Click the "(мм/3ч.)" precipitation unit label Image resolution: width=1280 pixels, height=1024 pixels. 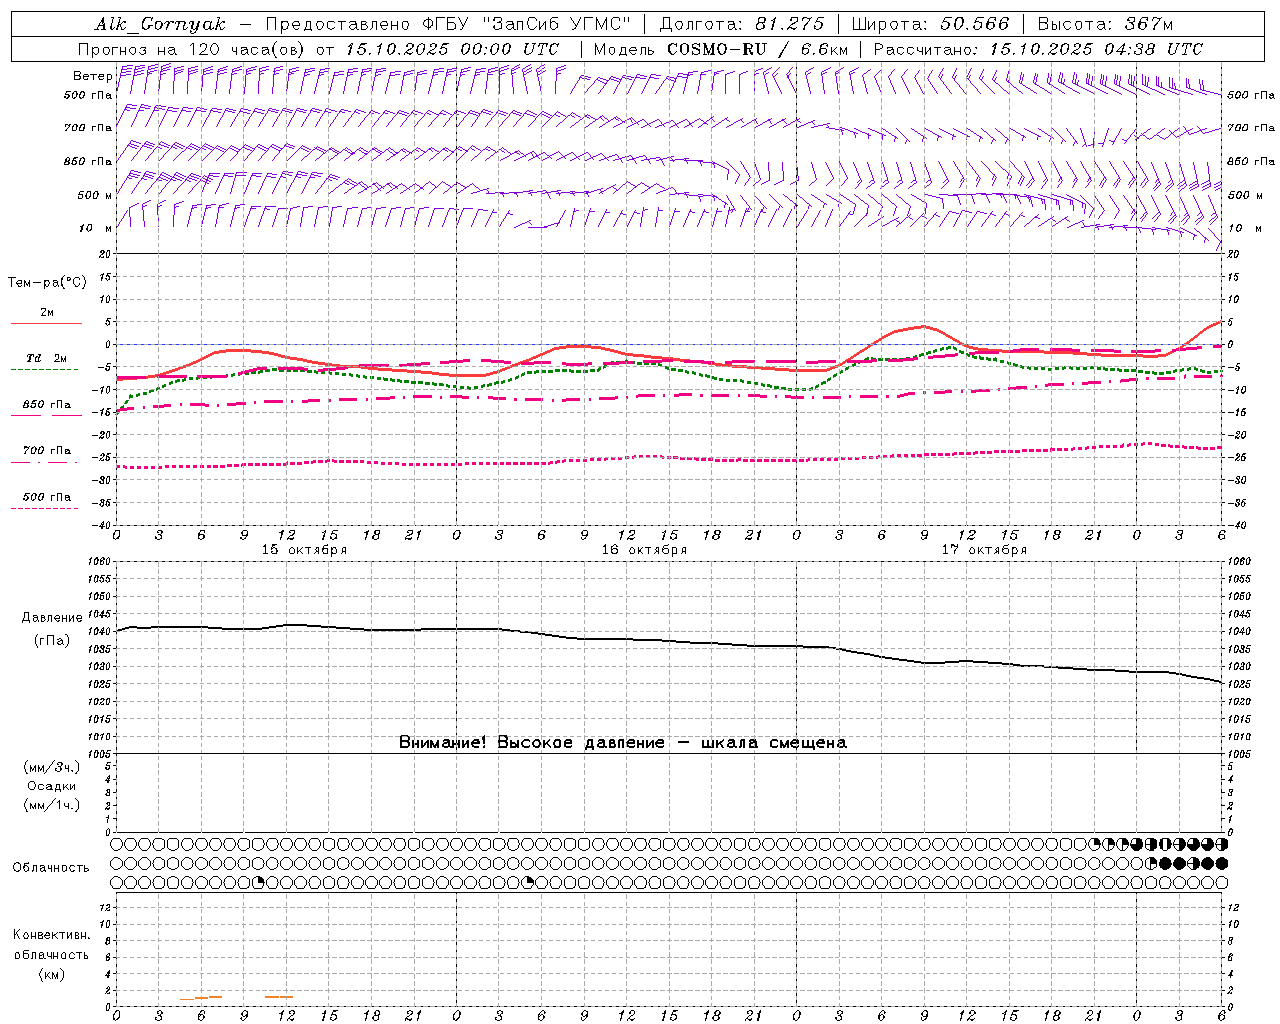tap(51, 767)
